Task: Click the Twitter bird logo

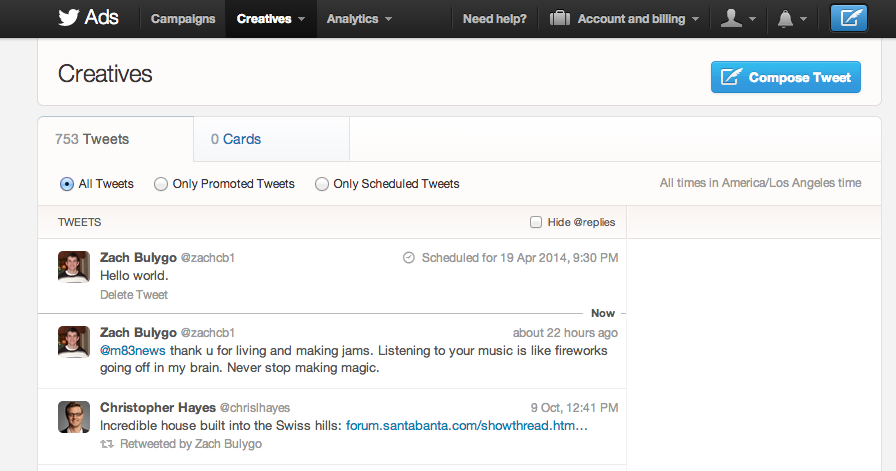Action: click(69, 18)
